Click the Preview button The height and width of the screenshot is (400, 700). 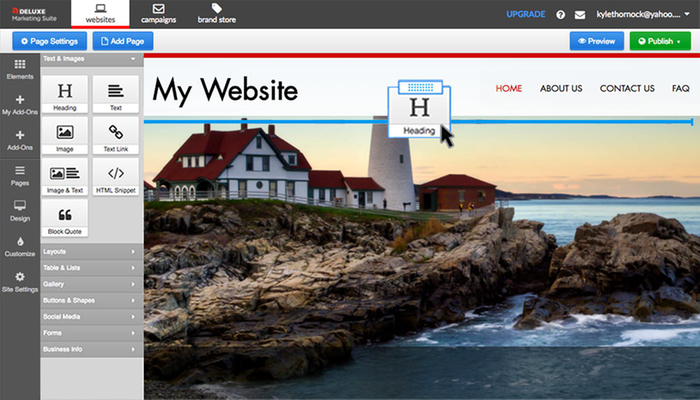(596, 41)
